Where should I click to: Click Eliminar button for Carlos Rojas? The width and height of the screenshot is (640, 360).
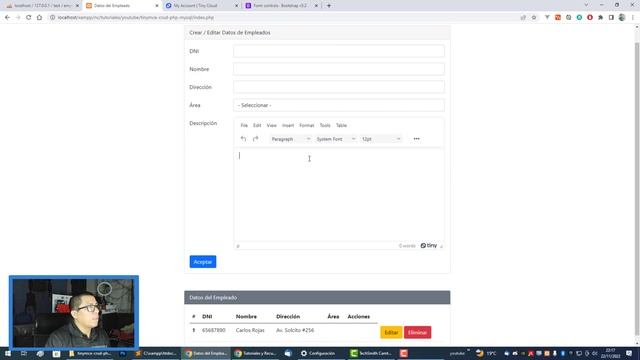[x=418, y=332]
